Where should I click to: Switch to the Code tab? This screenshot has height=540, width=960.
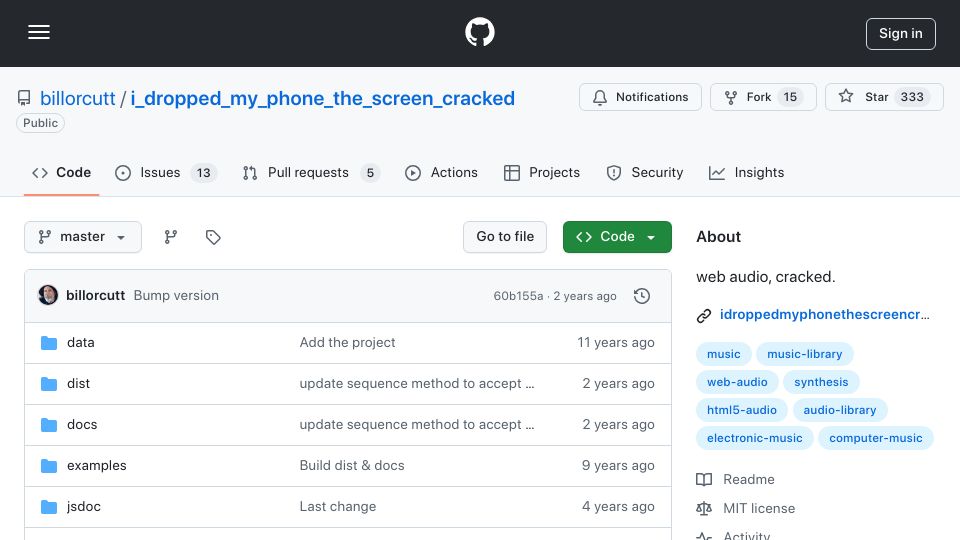[x=61, y=173]
